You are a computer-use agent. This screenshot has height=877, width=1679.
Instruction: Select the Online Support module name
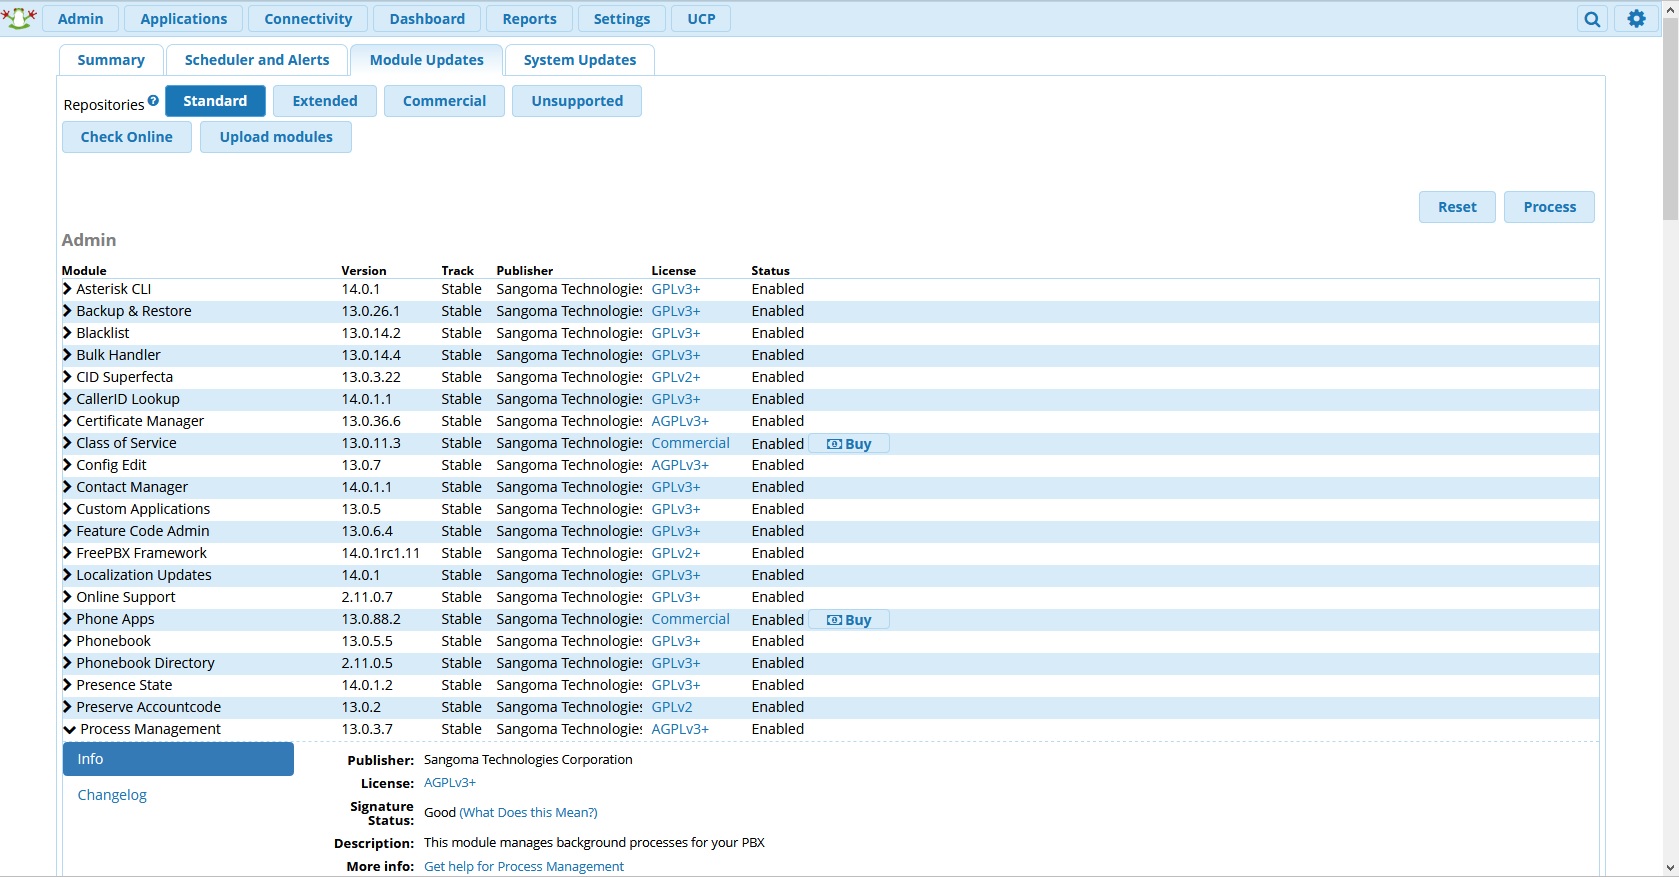tap(126, 597)
